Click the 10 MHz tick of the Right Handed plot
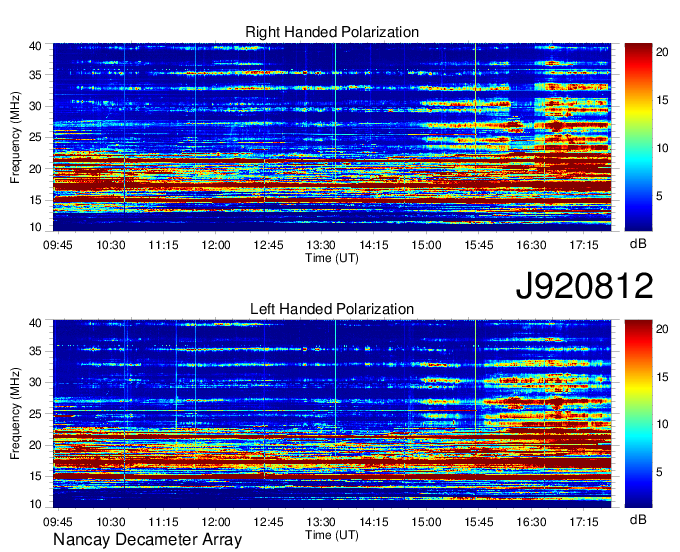680x552 pixels. [x=35, y=227]
